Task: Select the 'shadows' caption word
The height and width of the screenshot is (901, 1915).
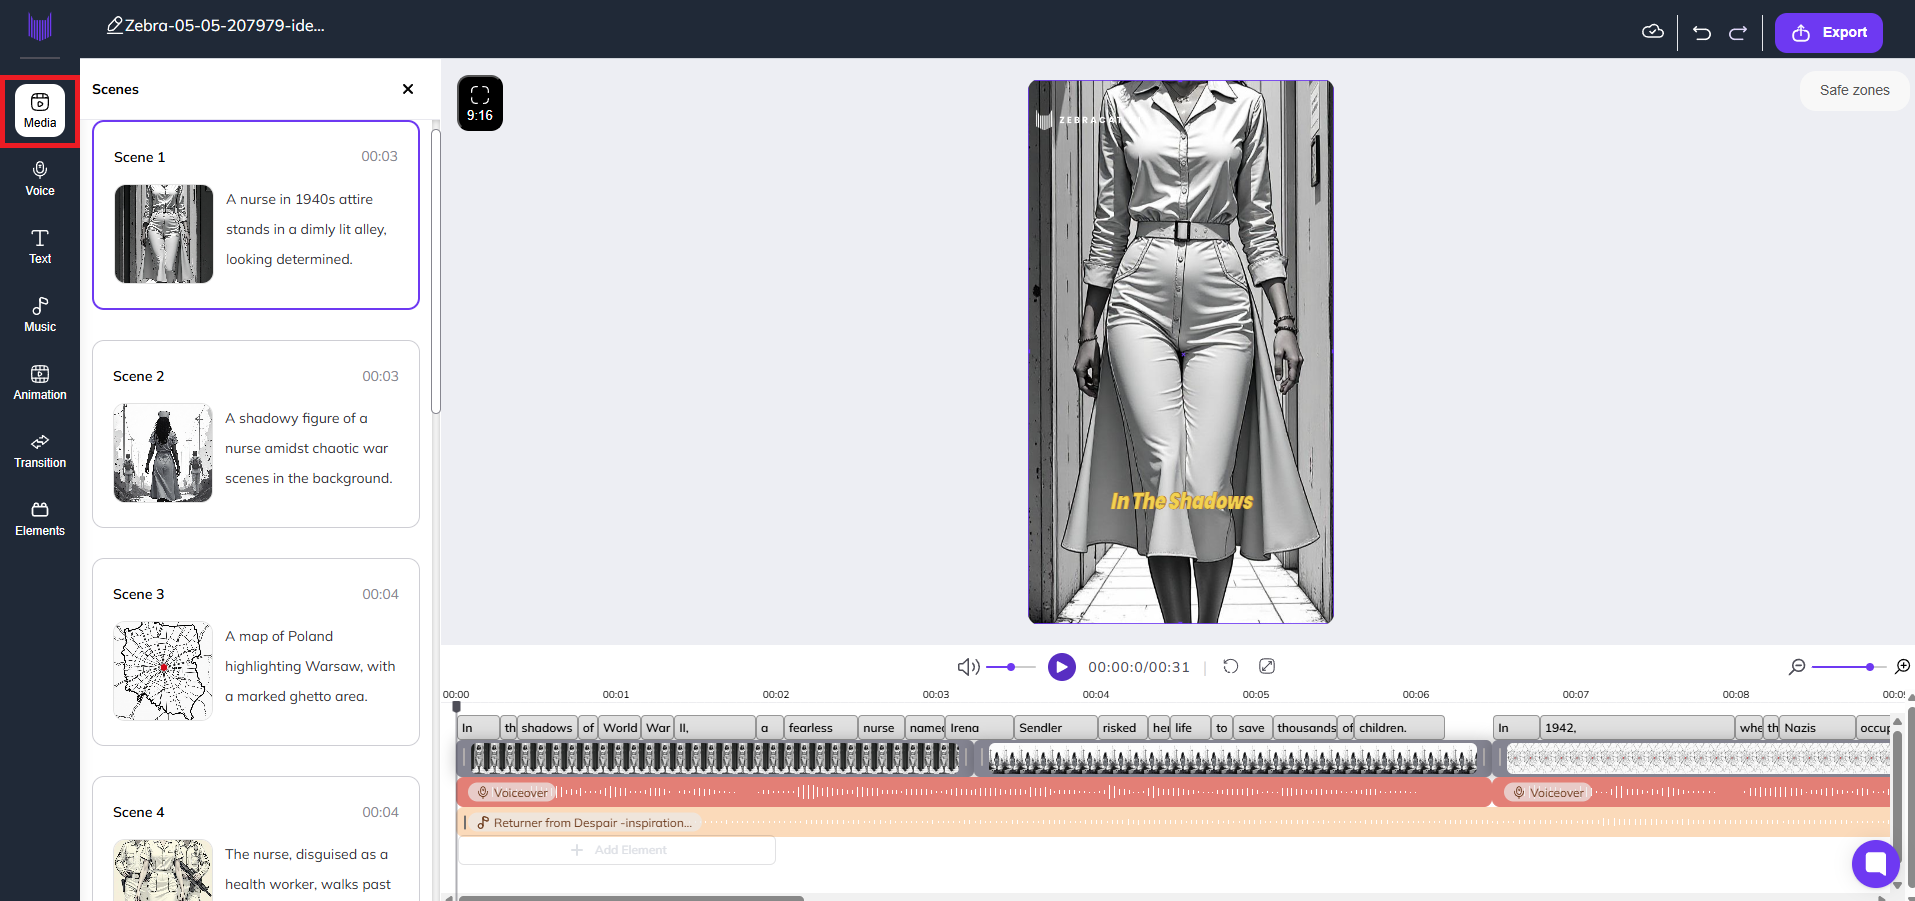Action: pos(547,728)
